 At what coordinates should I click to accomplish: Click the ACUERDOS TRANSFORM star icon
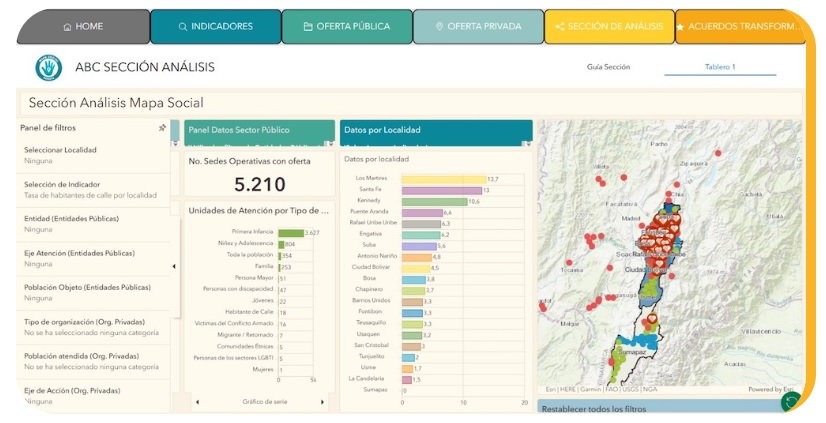point(680,27)
